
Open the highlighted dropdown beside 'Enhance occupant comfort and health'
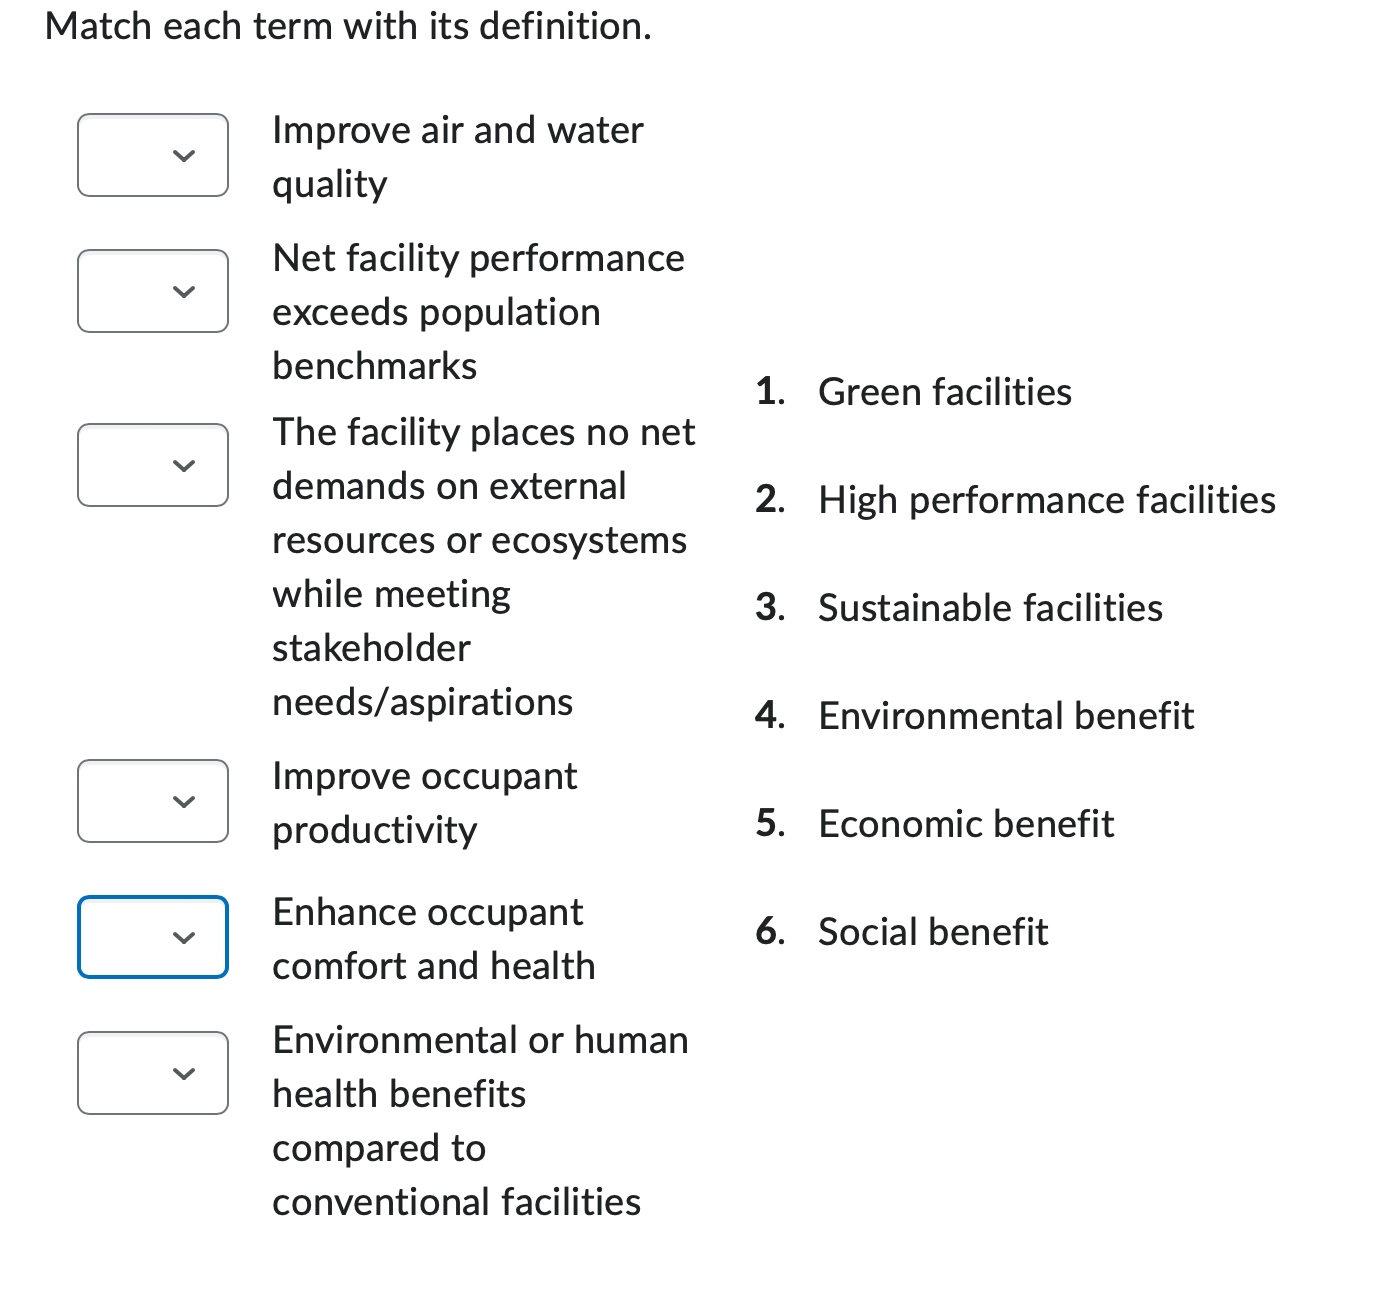tap(152, 937)
